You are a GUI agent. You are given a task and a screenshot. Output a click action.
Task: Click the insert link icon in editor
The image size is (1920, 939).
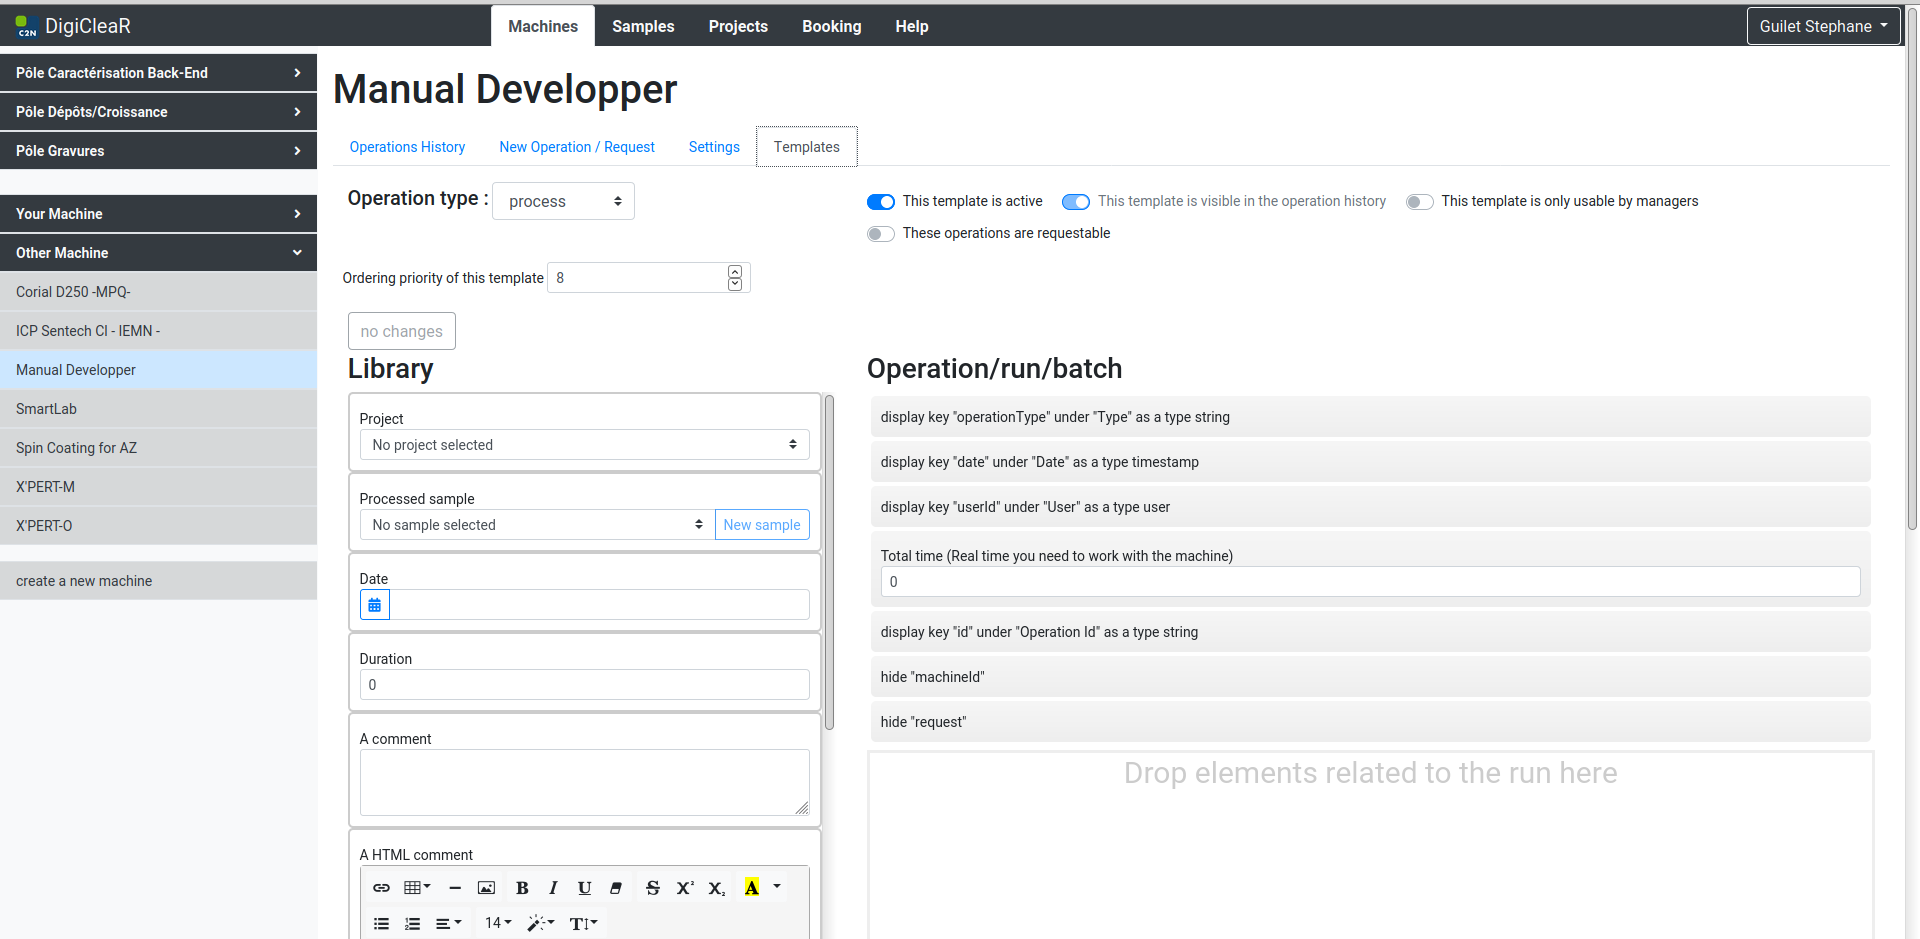click(x=381, y=888)
